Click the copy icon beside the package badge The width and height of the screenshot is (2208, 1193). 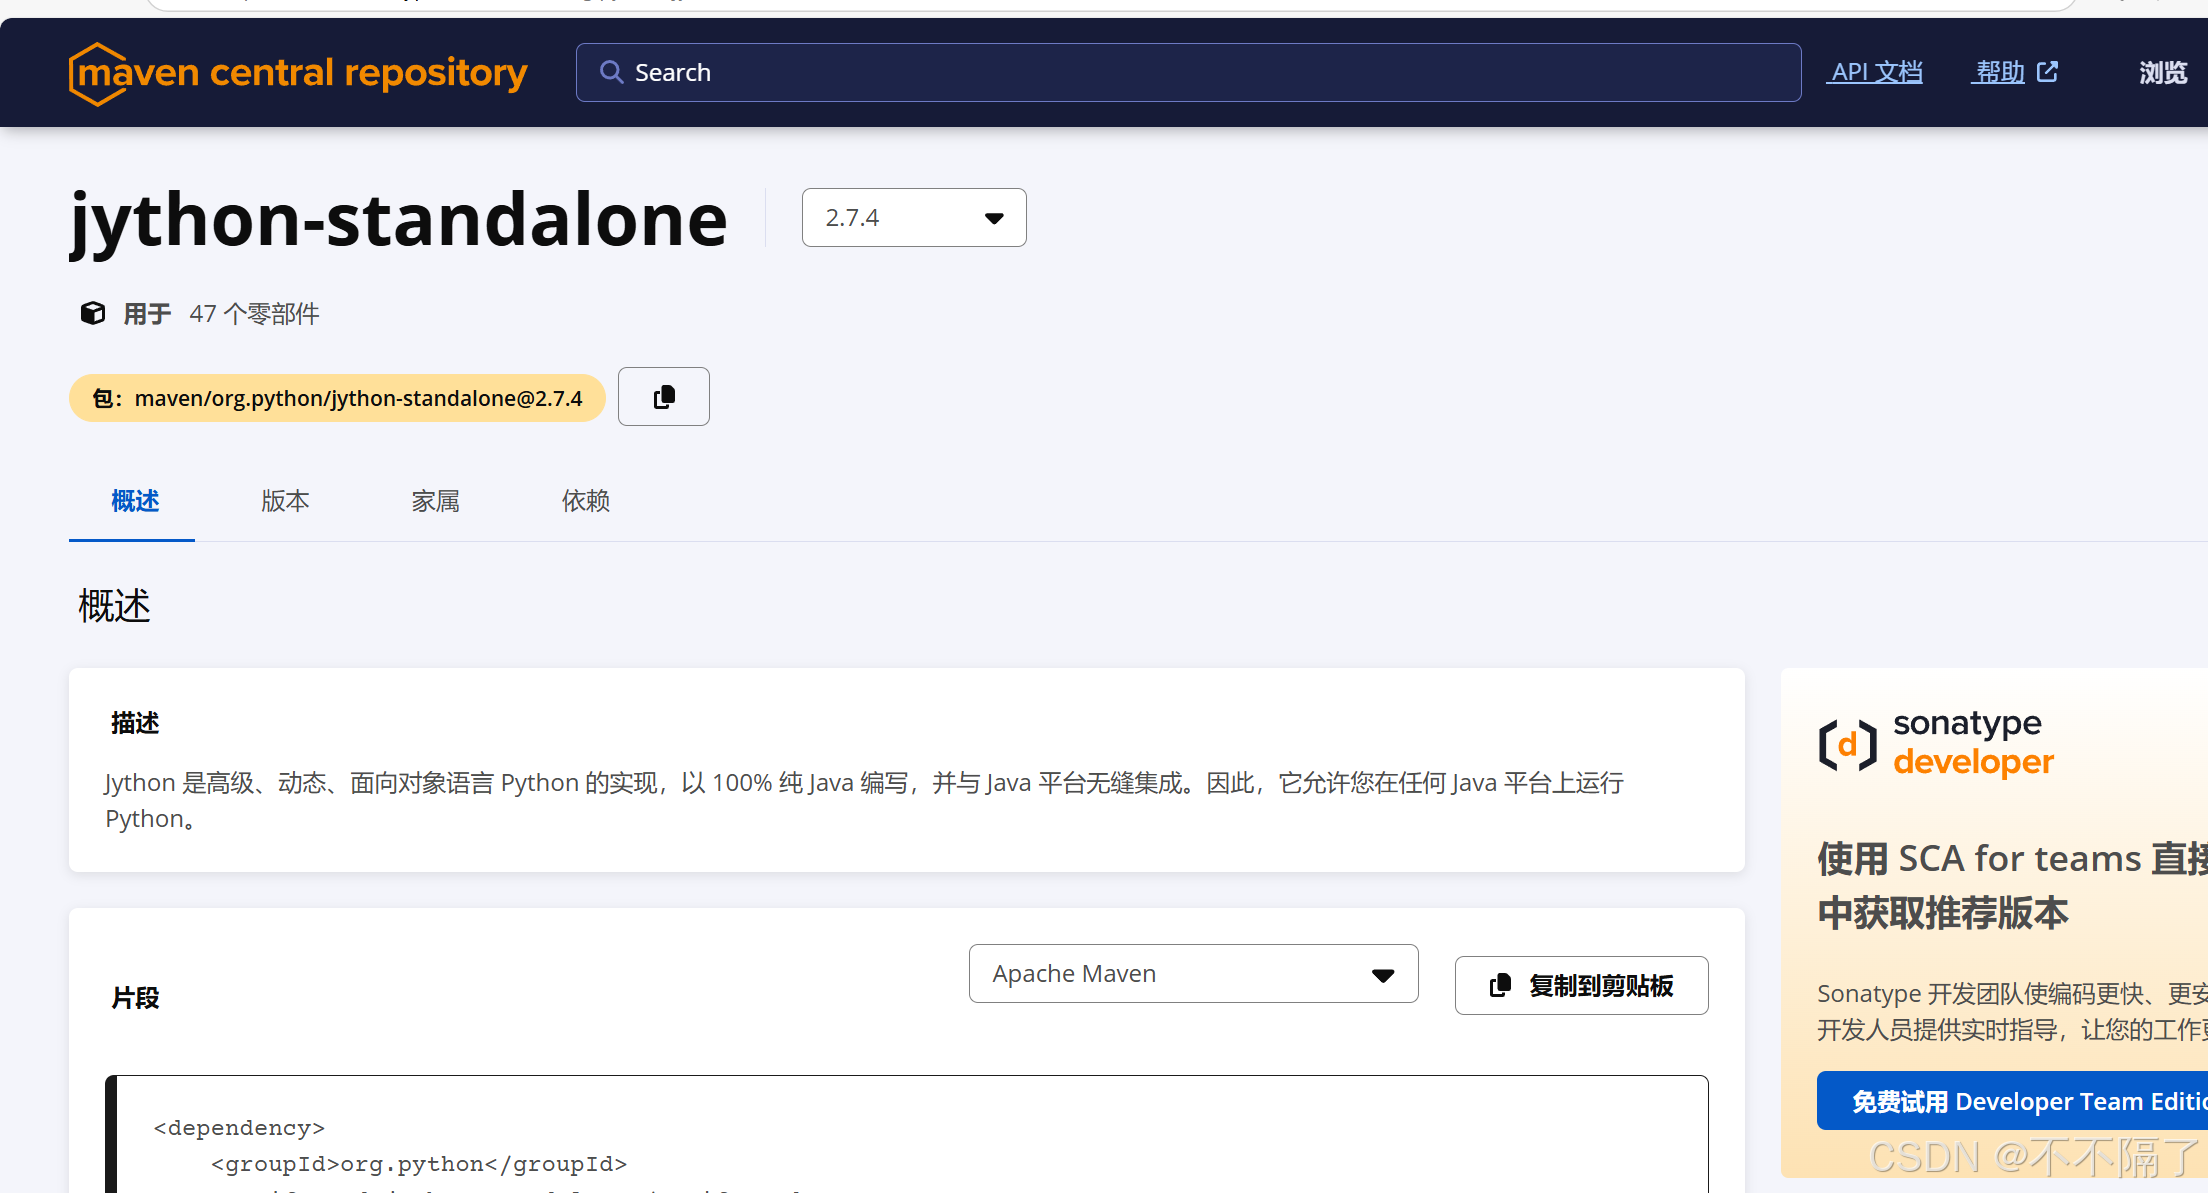tap(663, 396)
